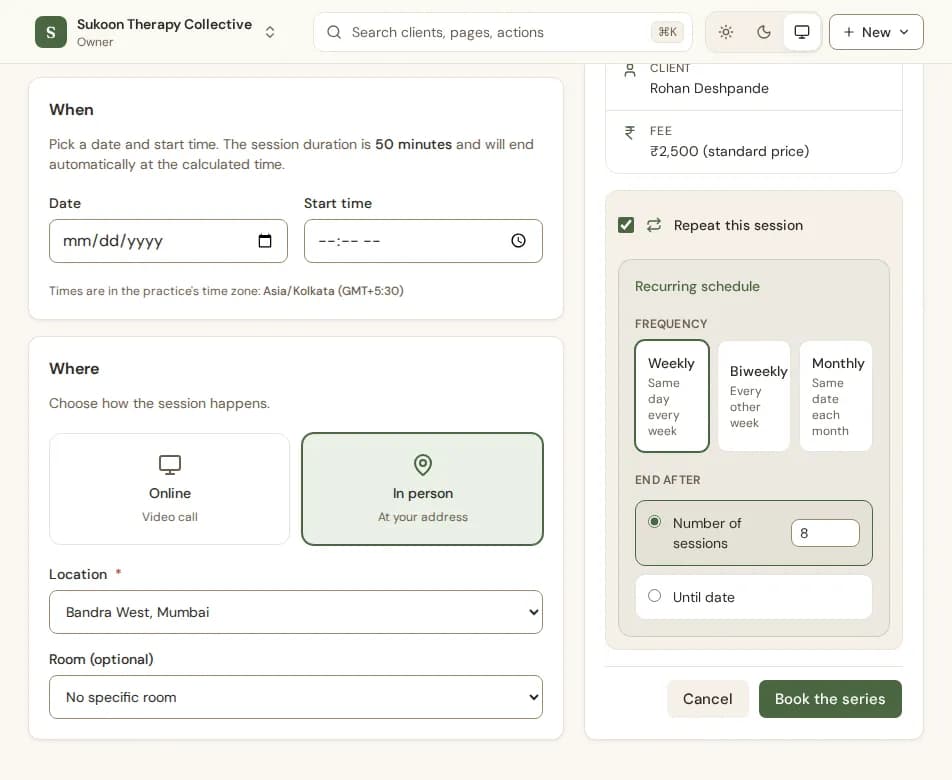This screenshot has width=952, height=780.
Task: Click the Start time field
Action: (x=423, y=241)
